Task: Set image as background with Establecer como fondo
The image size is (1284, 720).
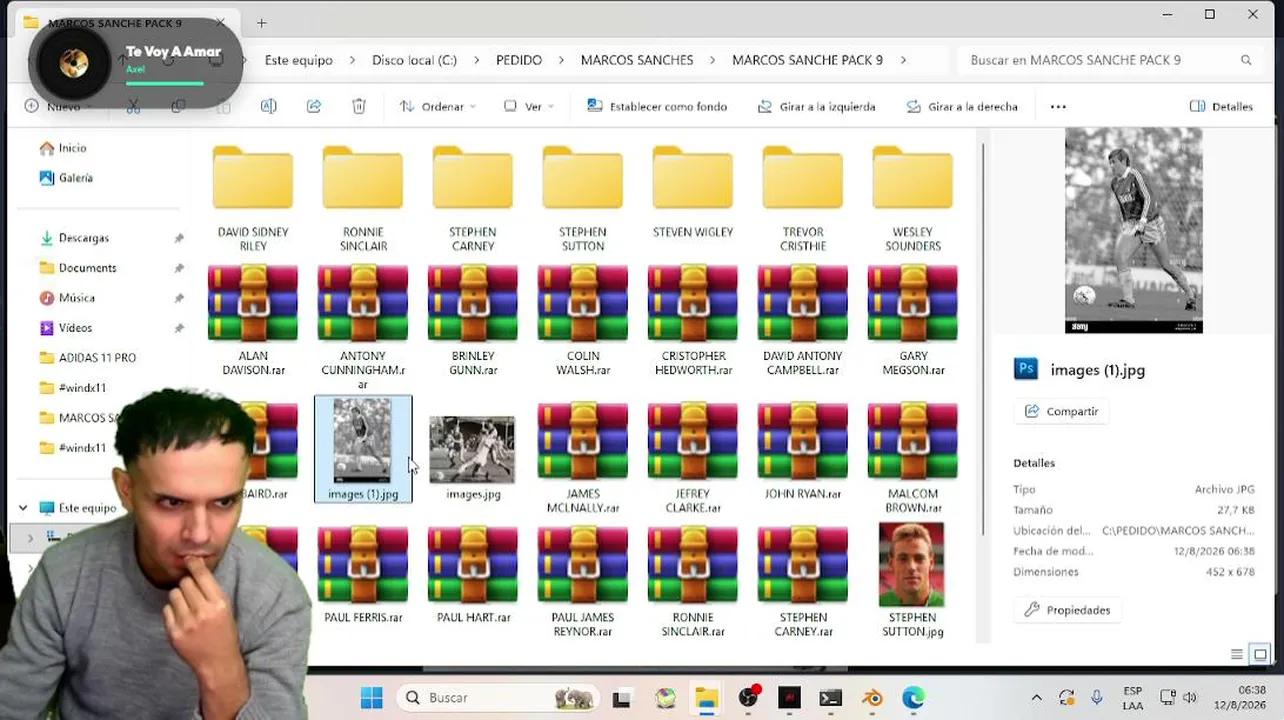Action: (x=657, y=106)
